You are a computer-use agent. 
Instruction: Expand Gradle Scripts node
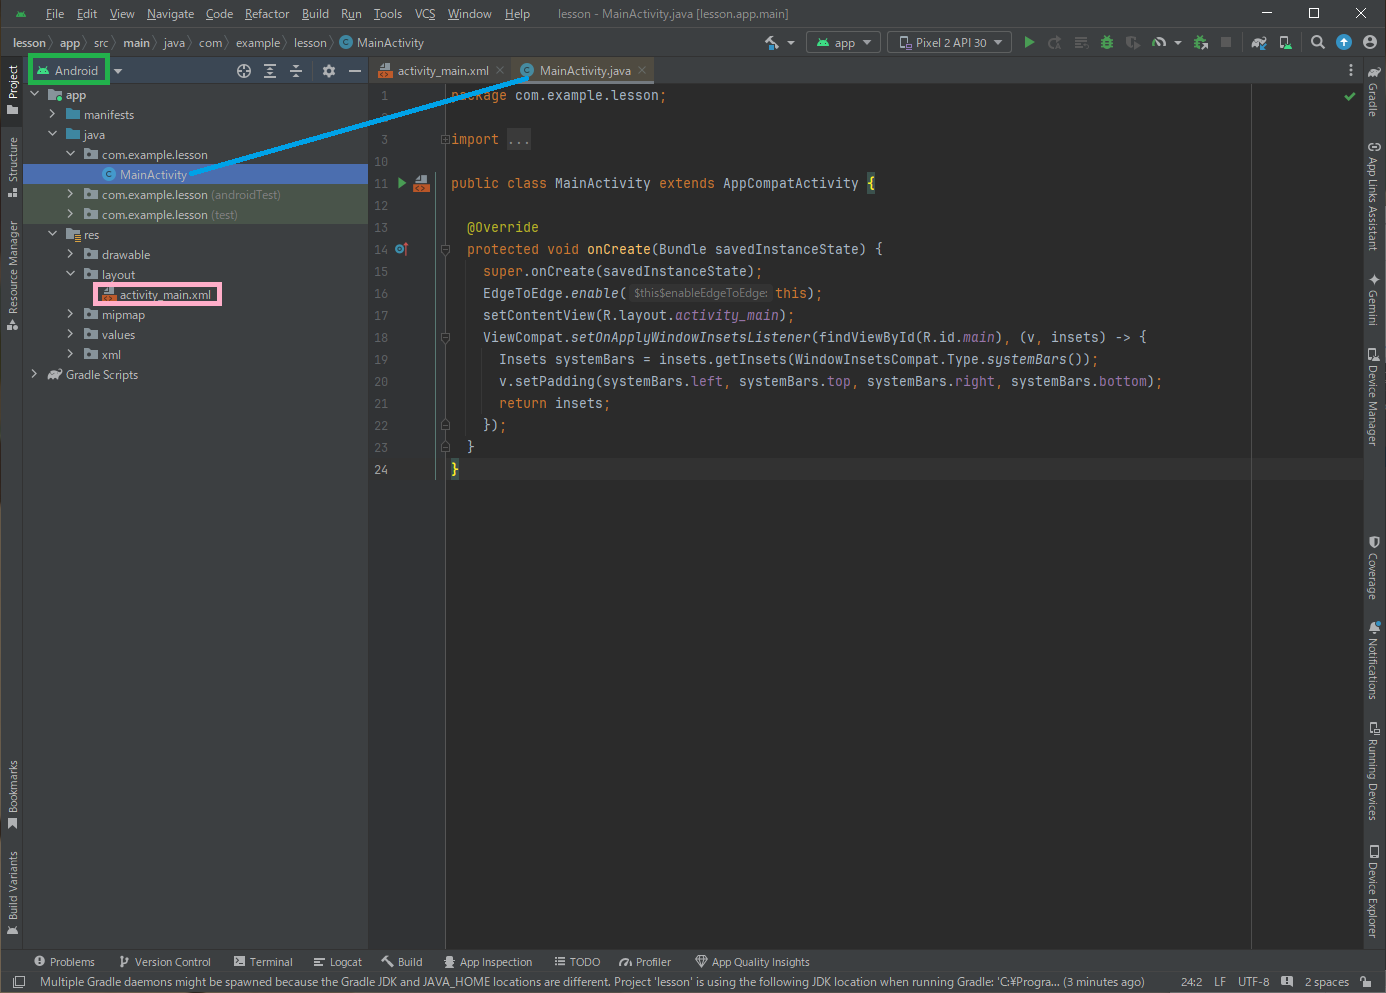[34, 374]
